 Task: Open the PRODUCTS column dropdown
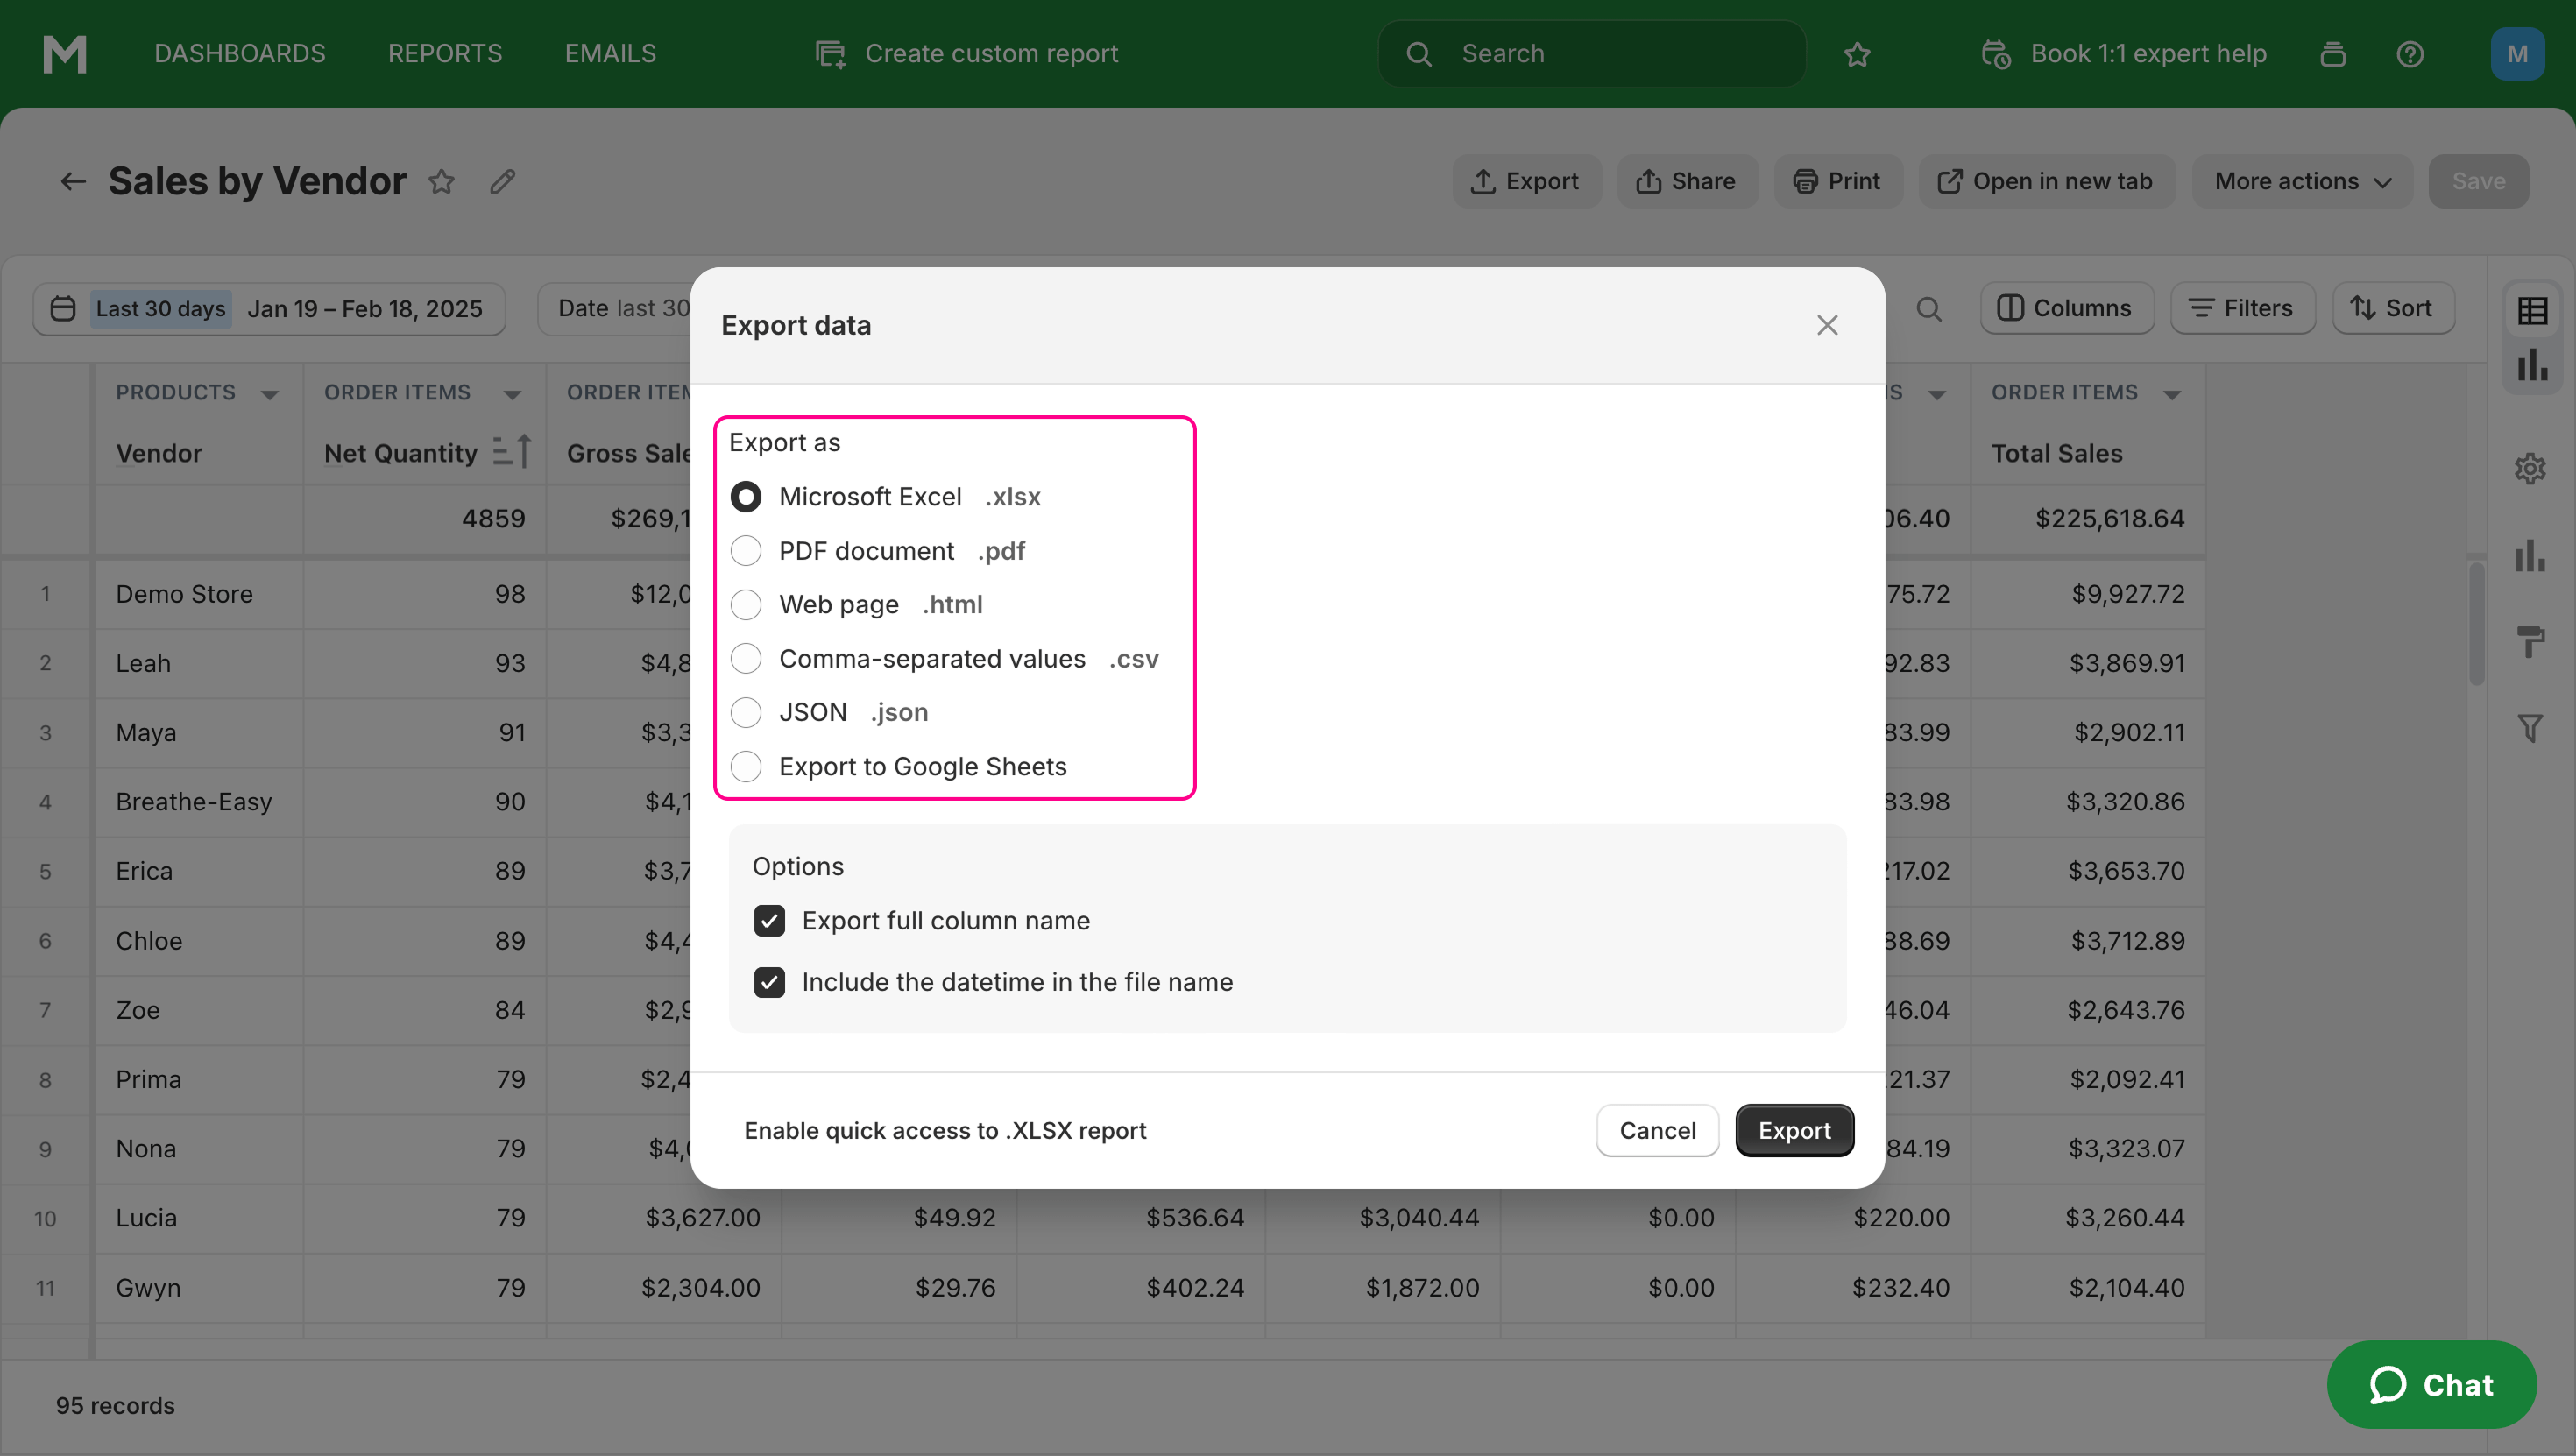click(x=271, y=393)
